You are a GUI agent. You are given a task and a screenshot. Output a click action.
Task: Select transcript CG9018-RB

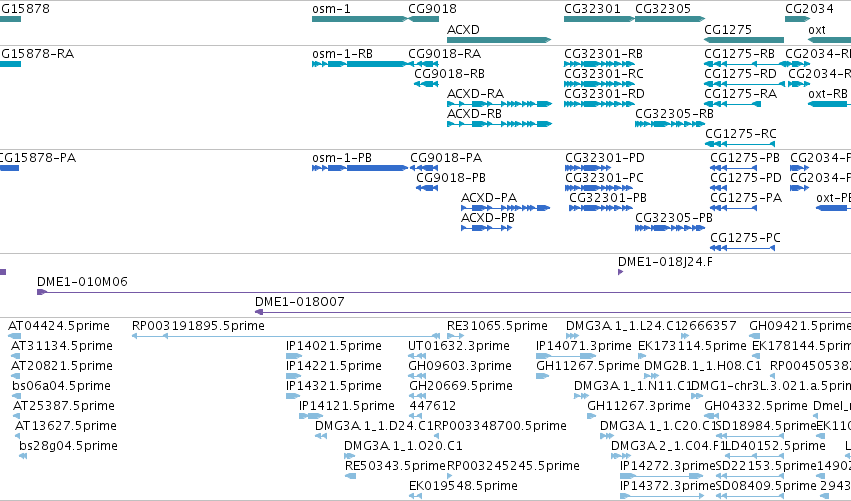(x=426, y=84)
